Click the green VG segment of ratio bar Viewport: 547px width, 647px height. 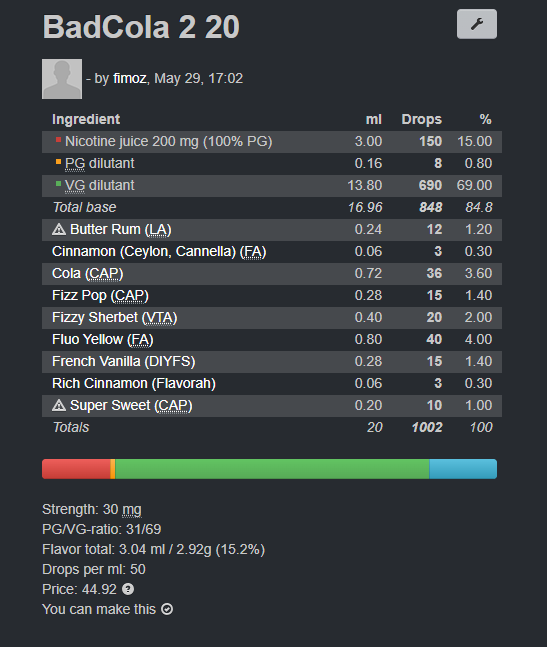pos(272,469)
